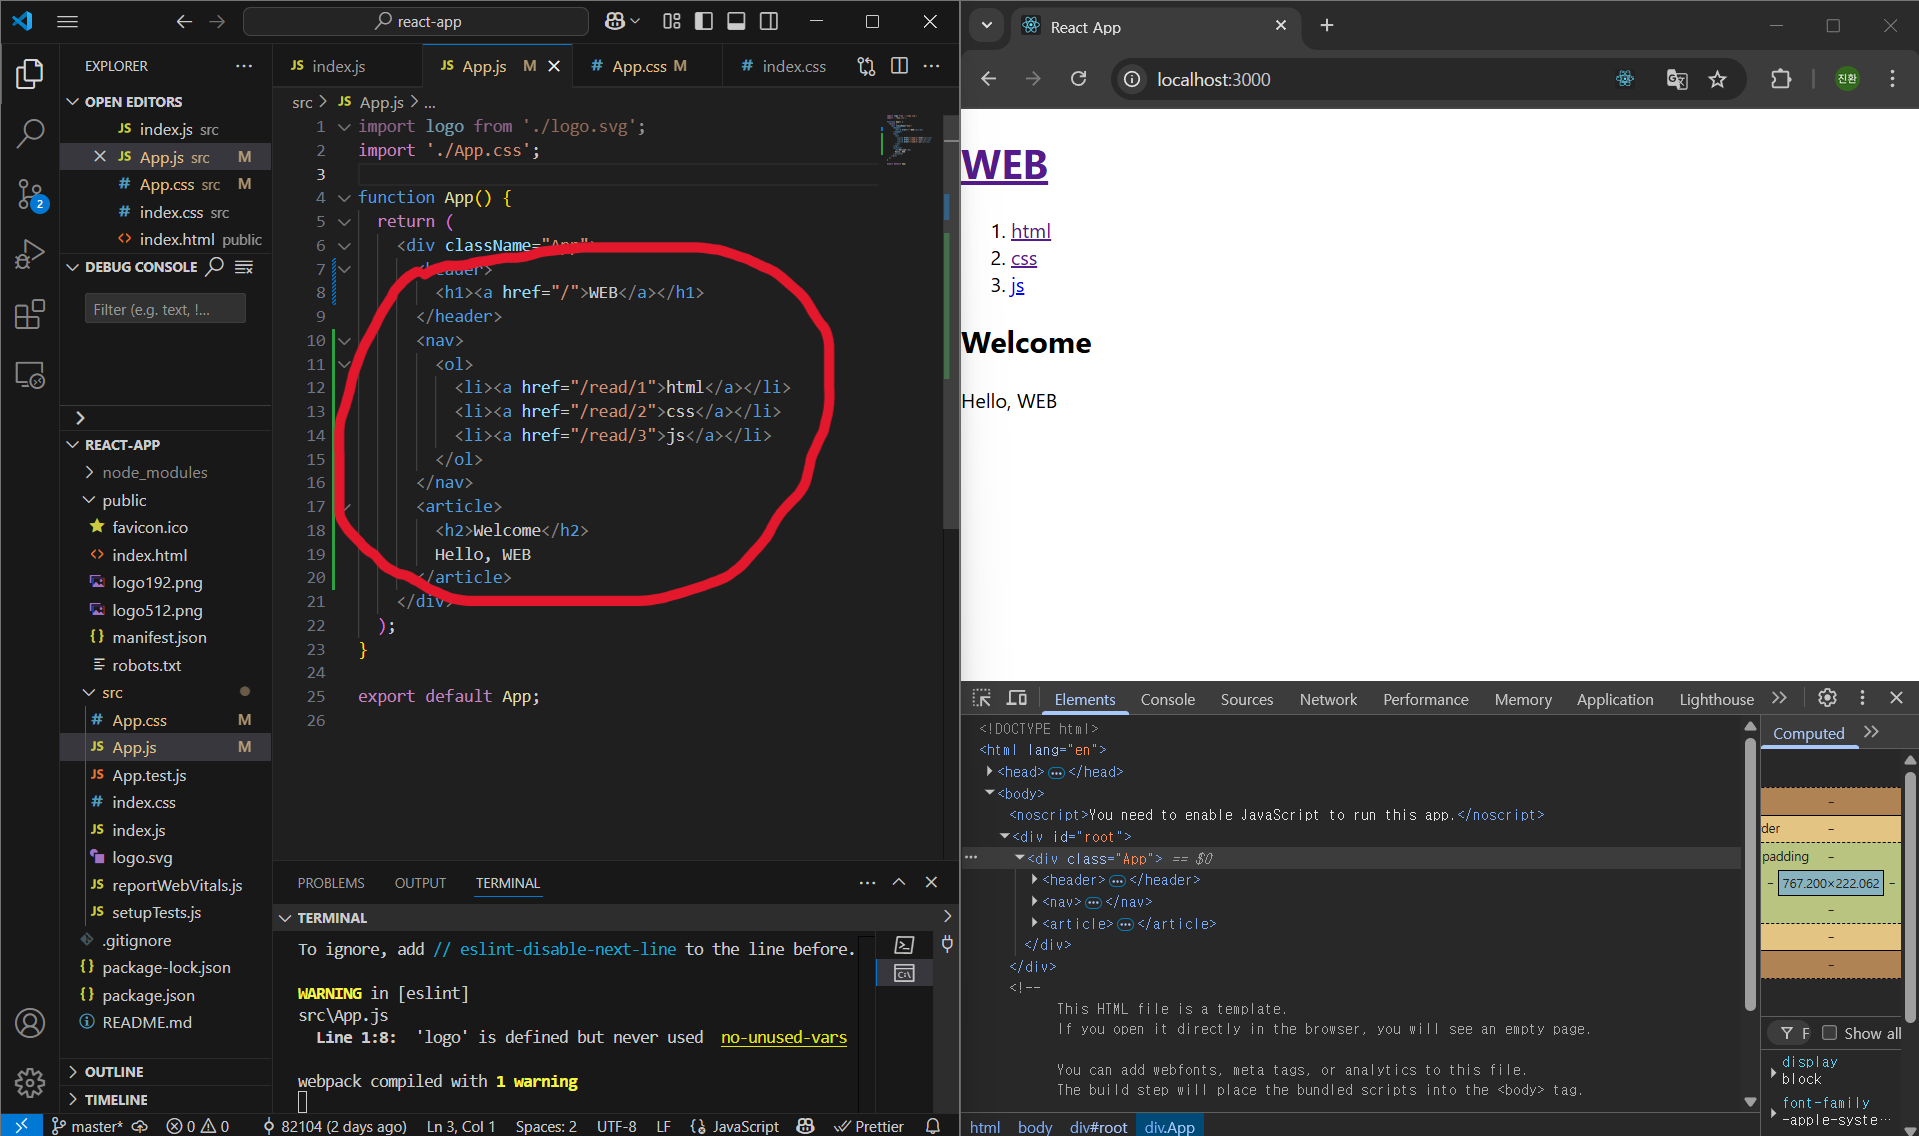This screenshot has width=1919, height=1136.
Task: Toggle secondary side bar layout button
Action: 769,21
